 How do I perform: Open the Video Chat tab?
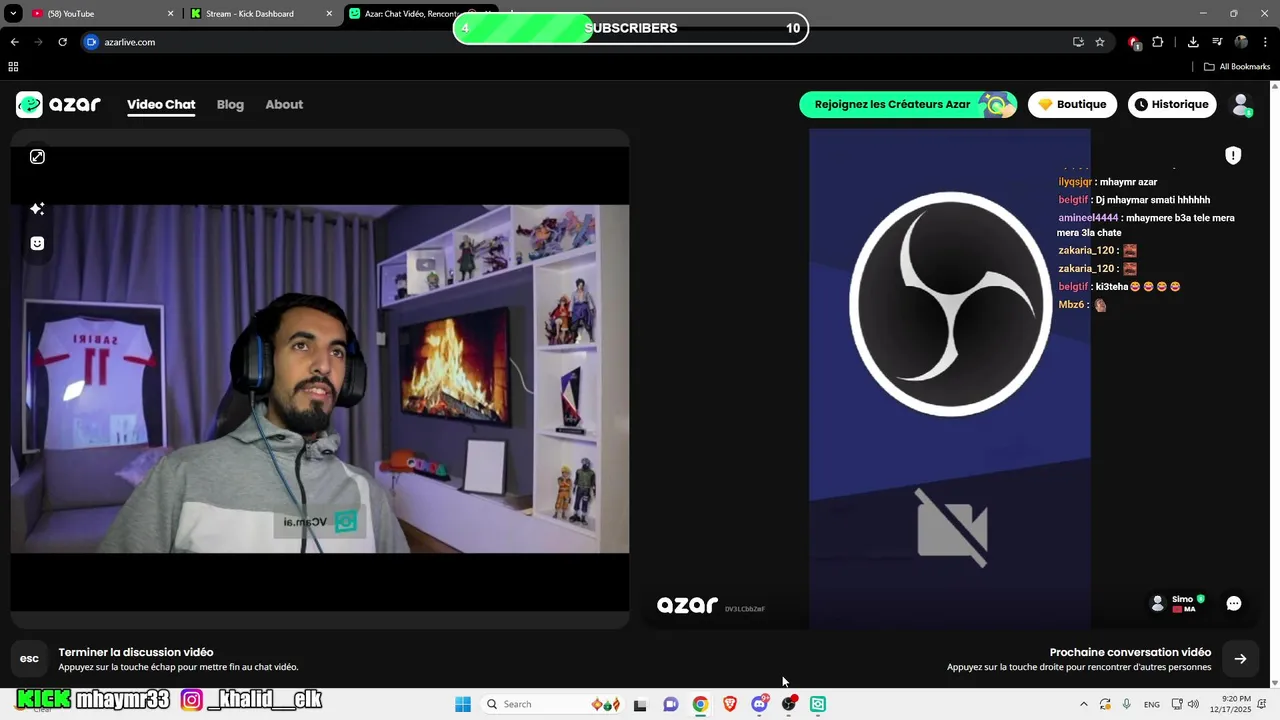[x=161, y=104]
